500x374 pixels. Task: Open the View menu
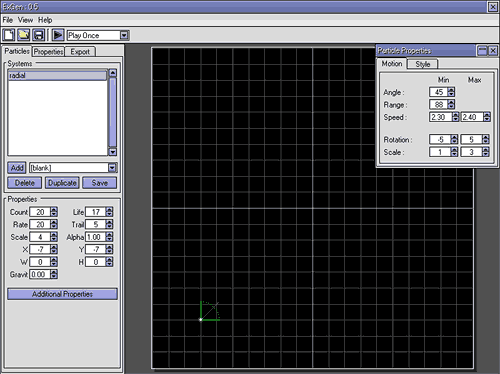[x=25, y=20]
